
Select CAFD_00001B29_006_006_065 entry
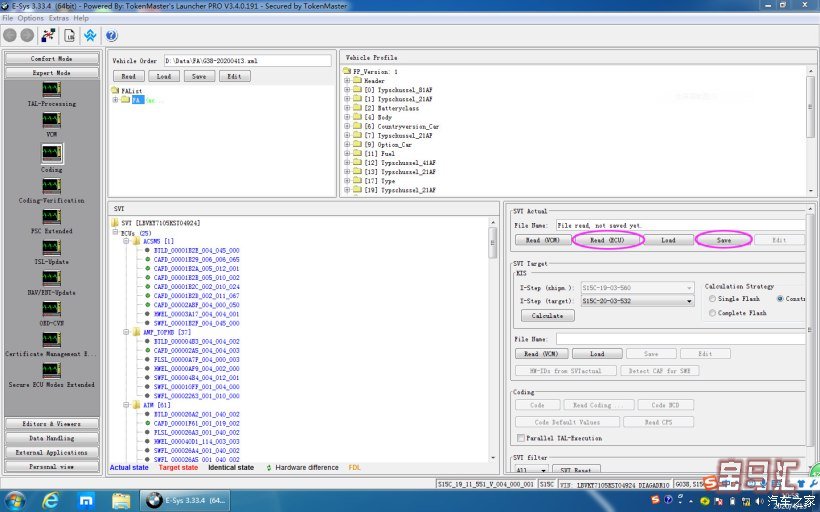pyautogui.click(x=197, y=259)
